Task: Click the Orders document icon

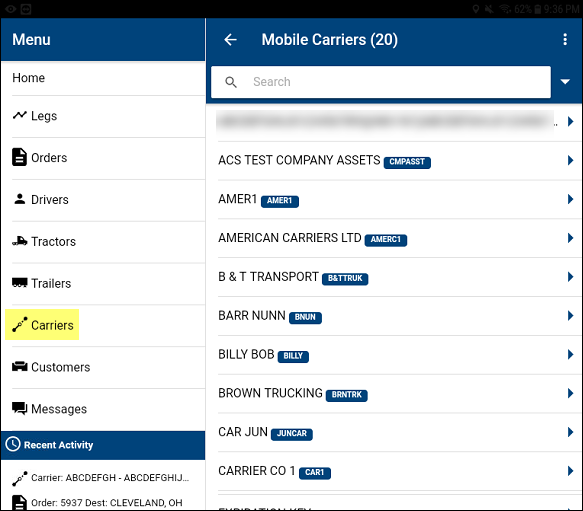Action: point(19,157)
